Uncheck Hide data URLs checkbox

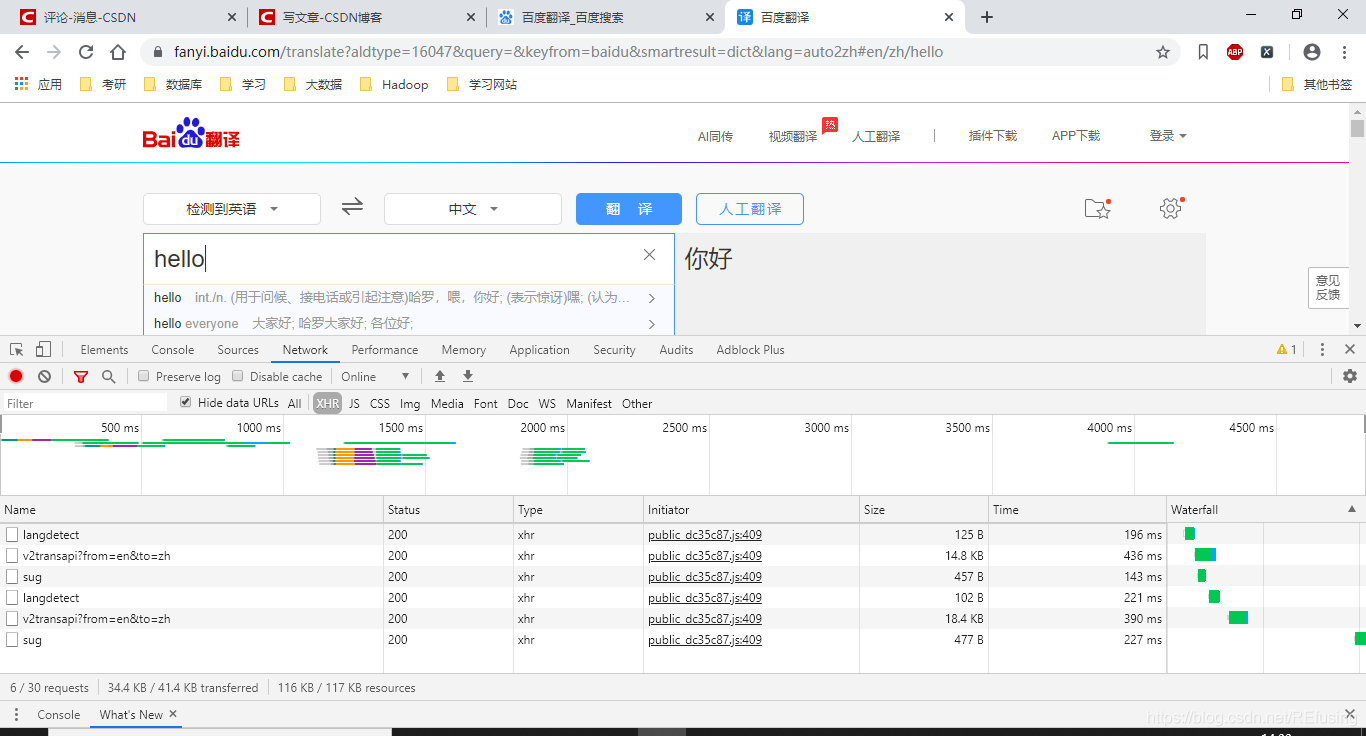185,402
